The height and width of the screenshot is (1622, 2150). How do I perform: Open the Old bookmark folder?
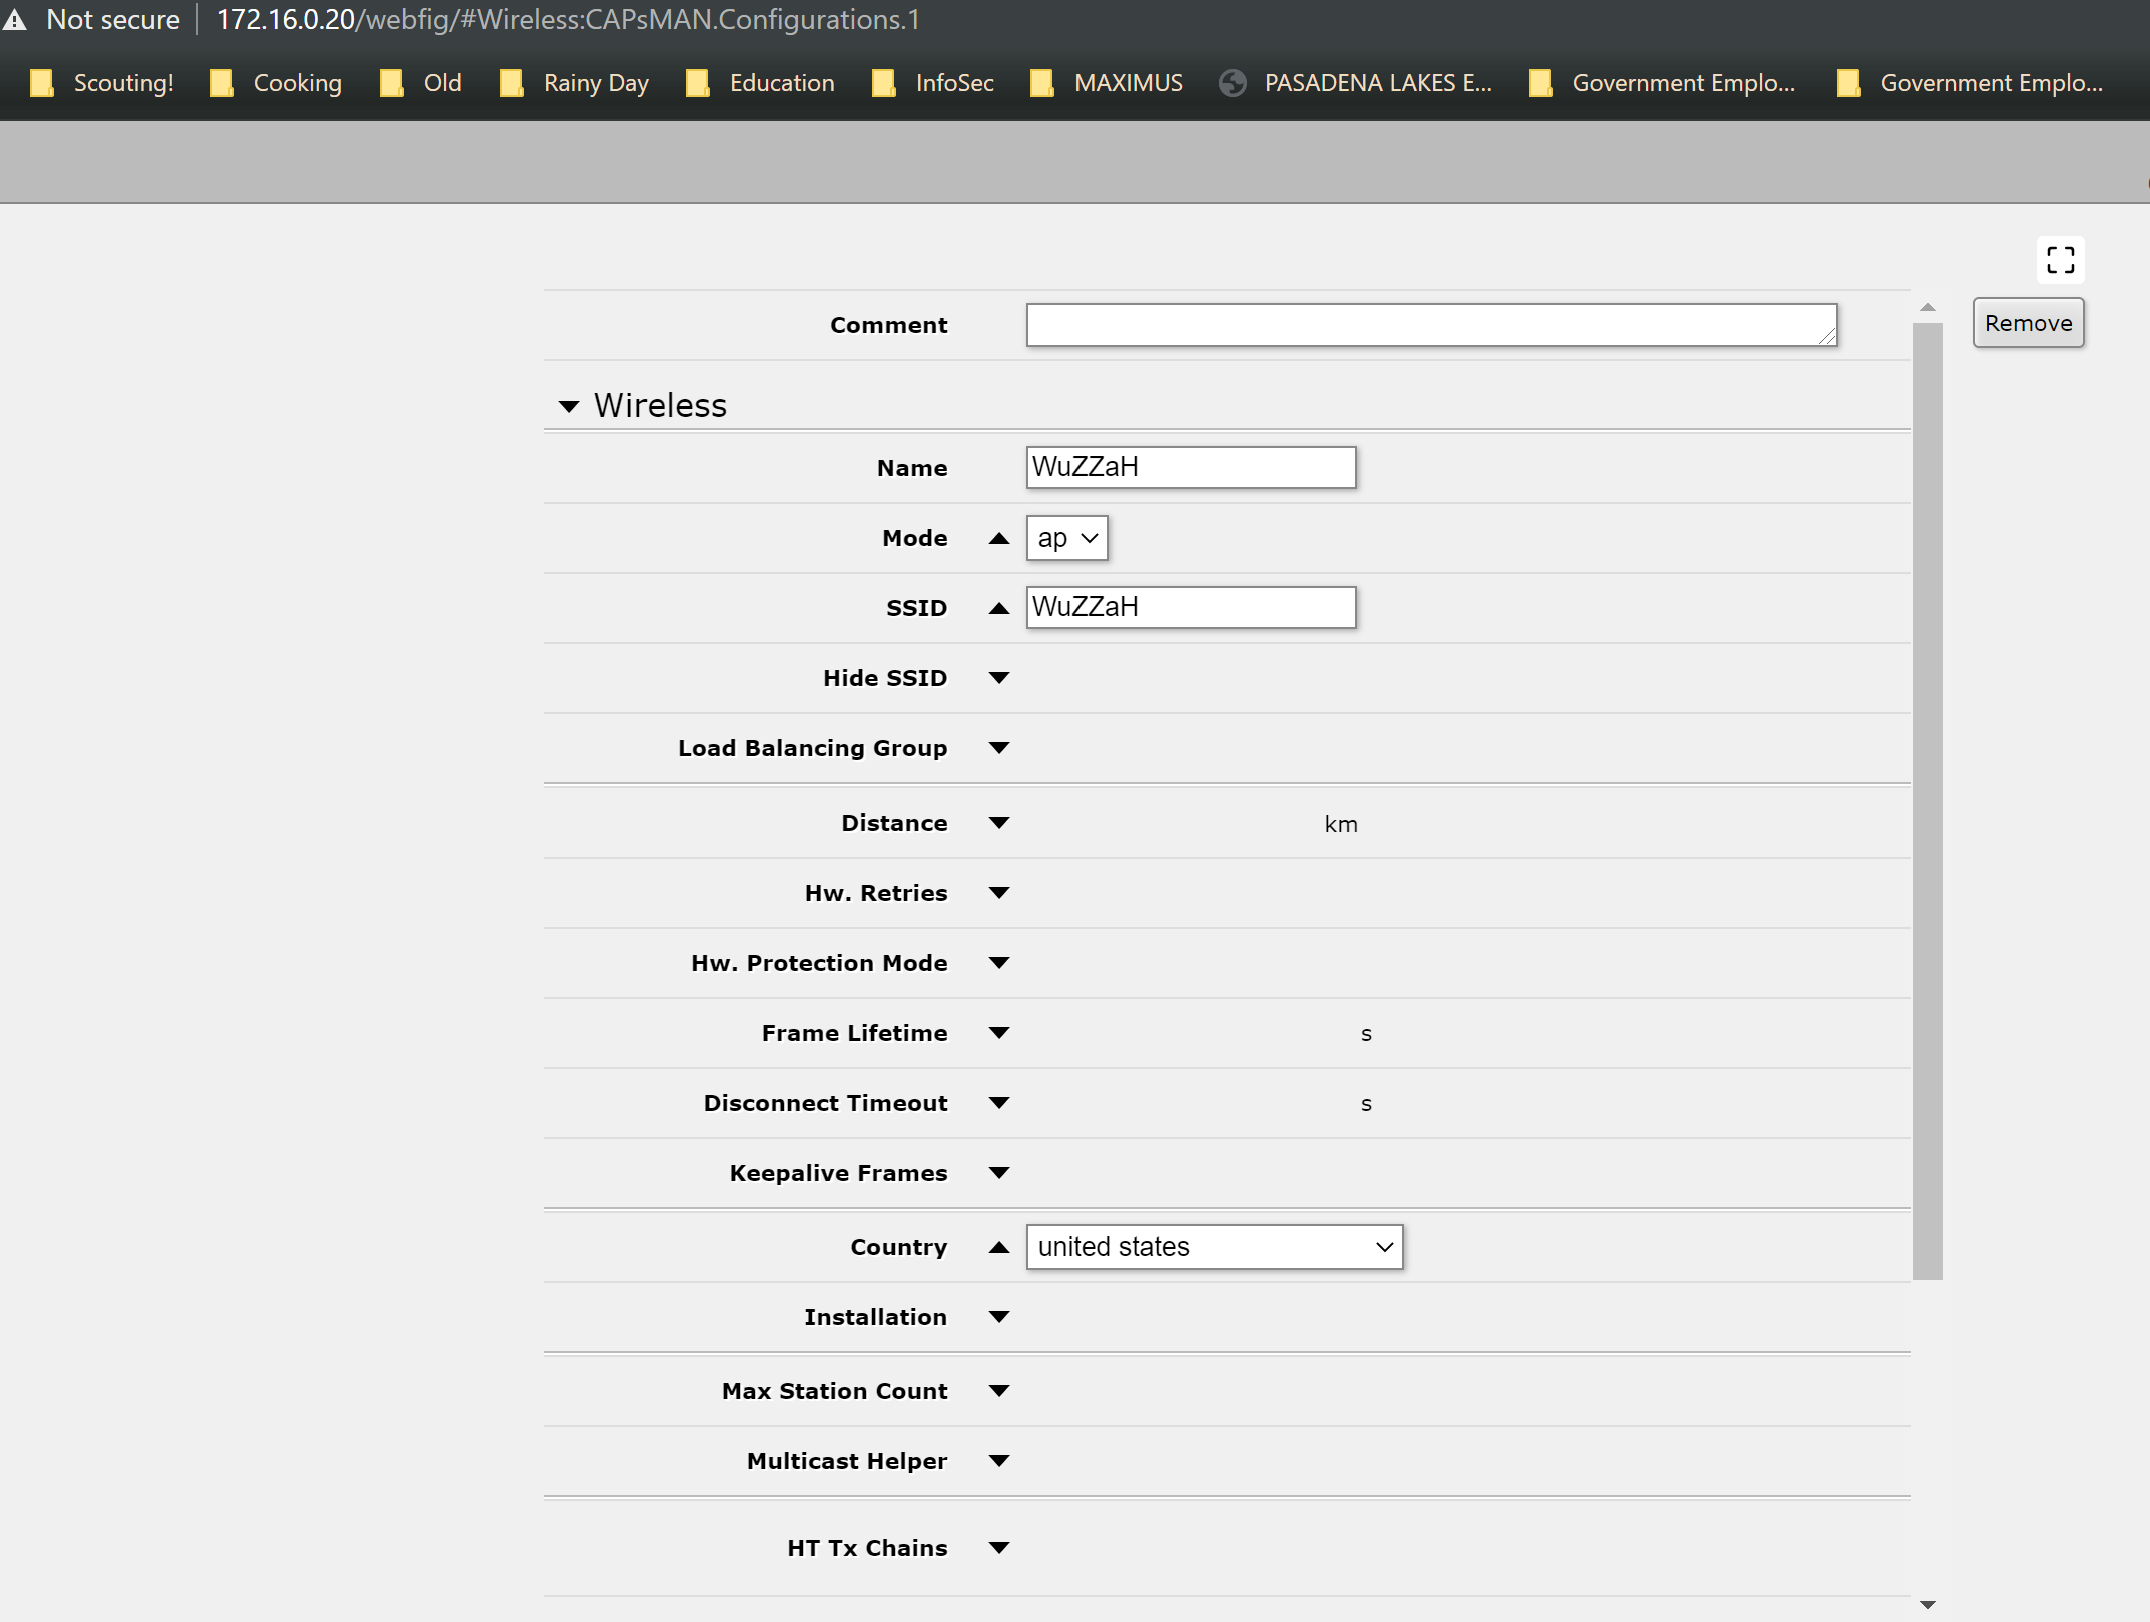(x=421, y=83)
